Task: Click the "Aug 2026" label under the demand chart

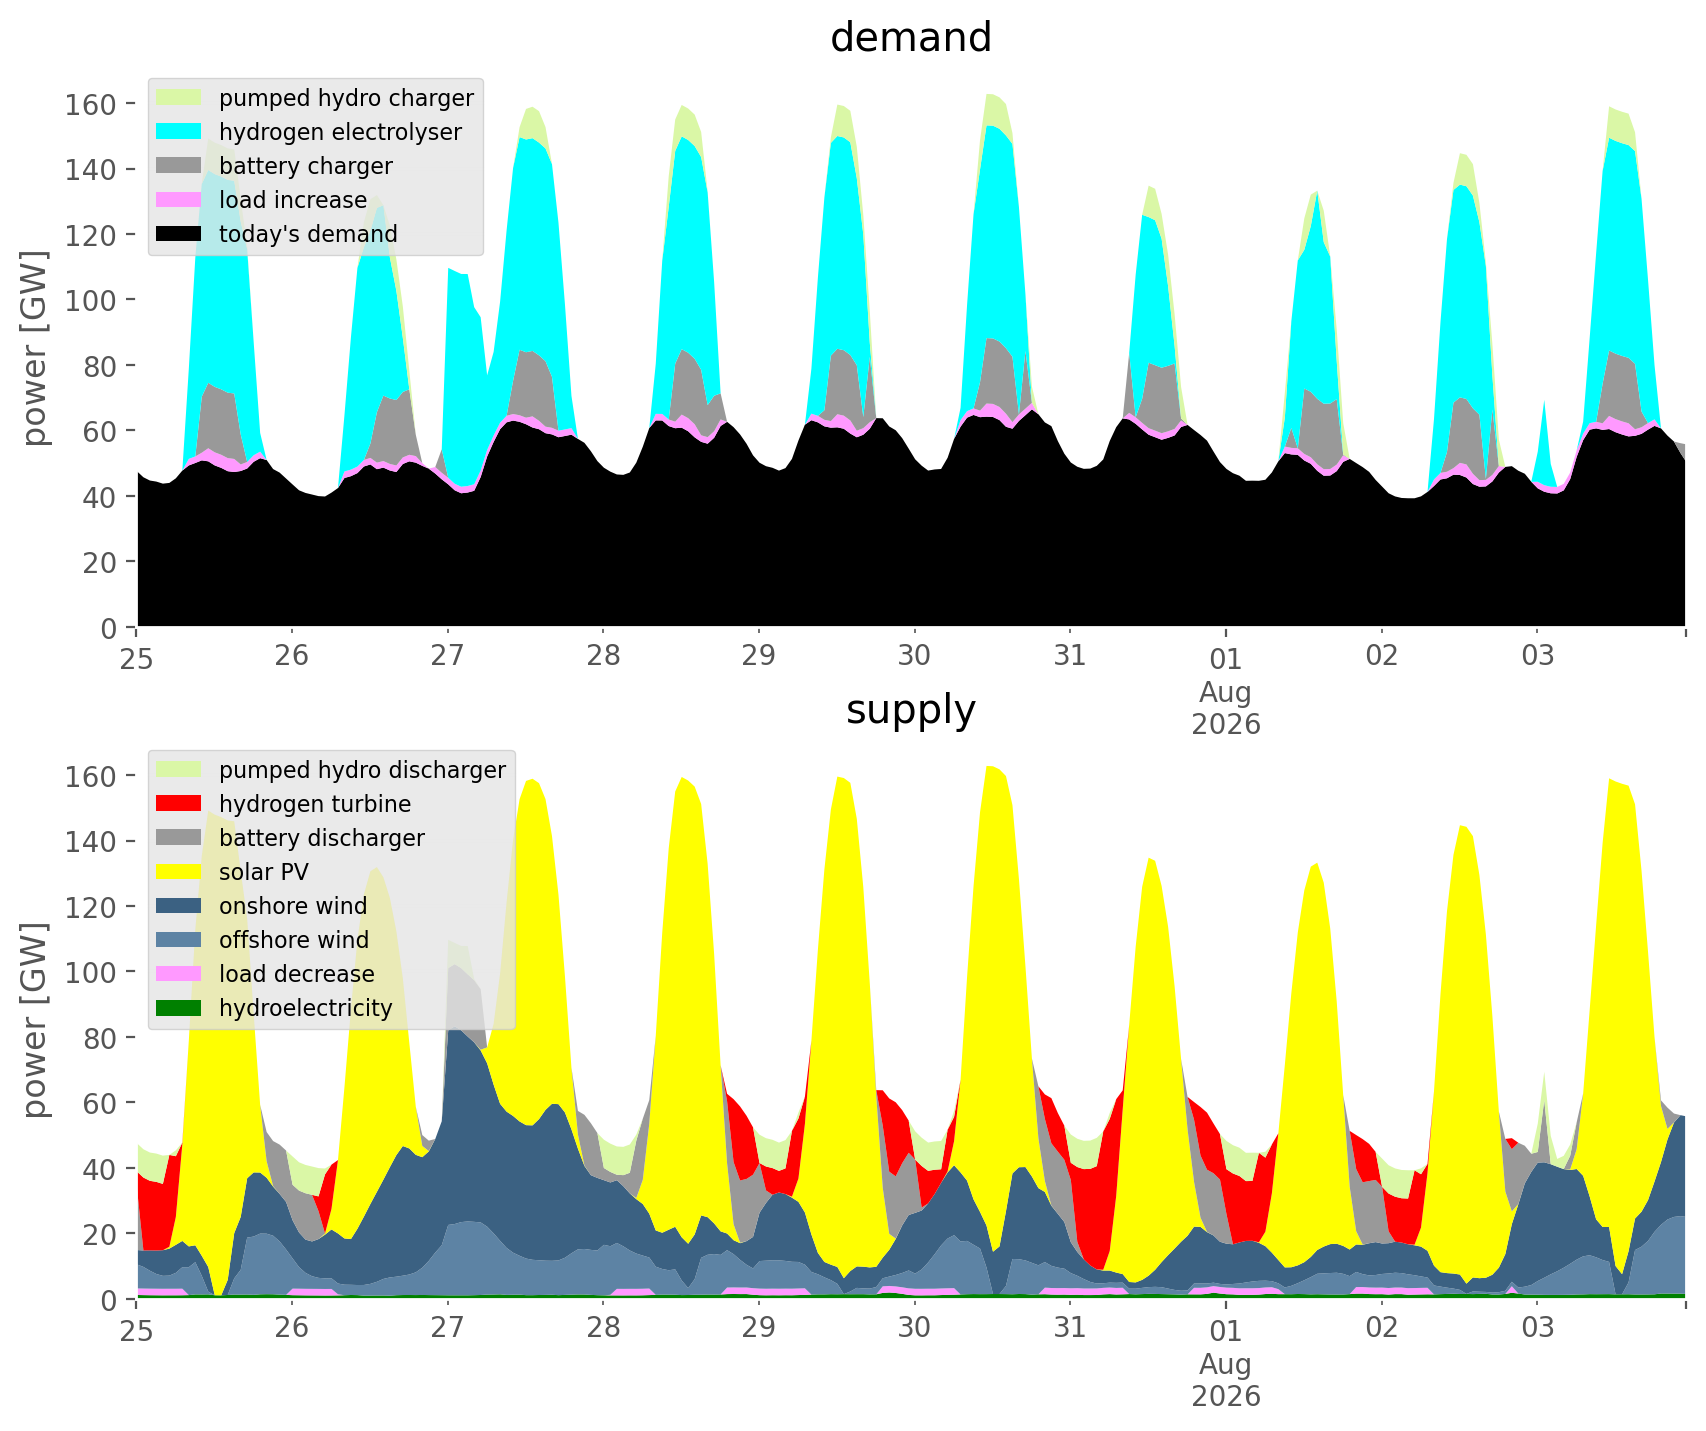Action: tap(1226, 708)
